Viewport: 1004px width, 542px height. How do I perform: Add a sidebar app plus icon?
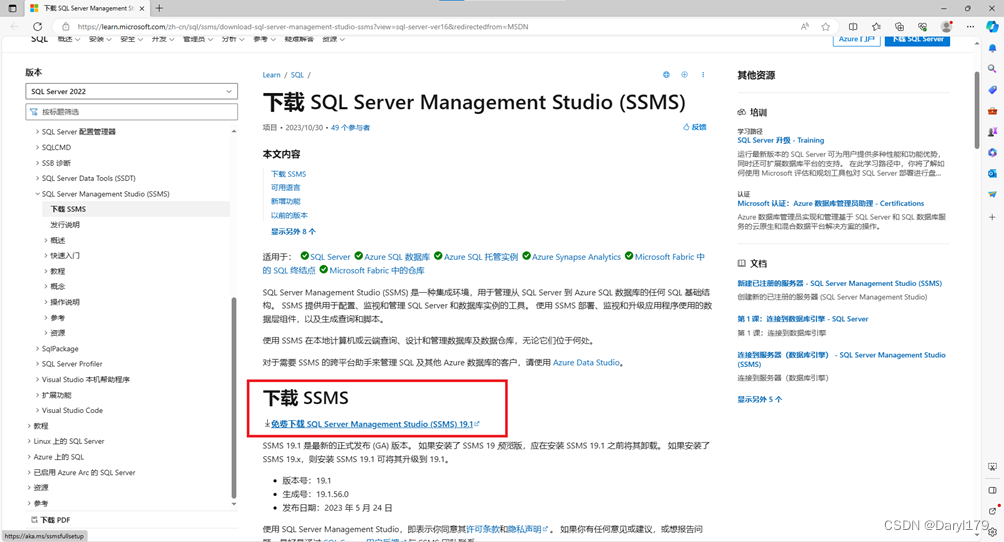click(992, 217)
